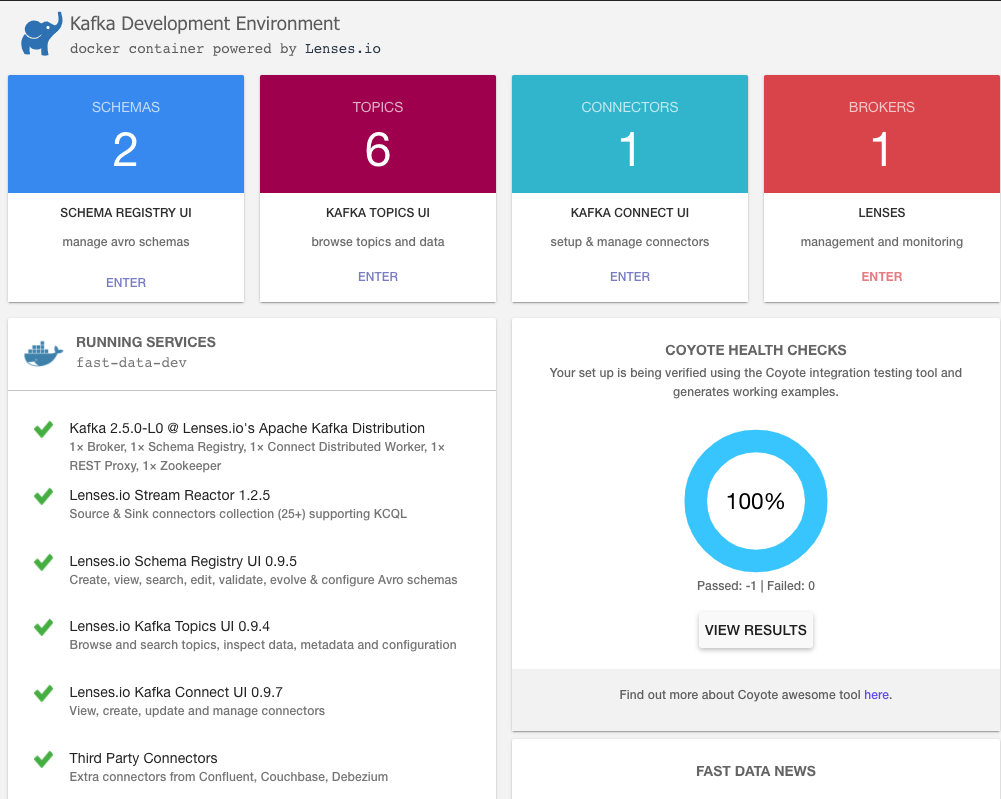Click green checkmark beside Kafka Connect UI 0.9.7

click(43, 693)
